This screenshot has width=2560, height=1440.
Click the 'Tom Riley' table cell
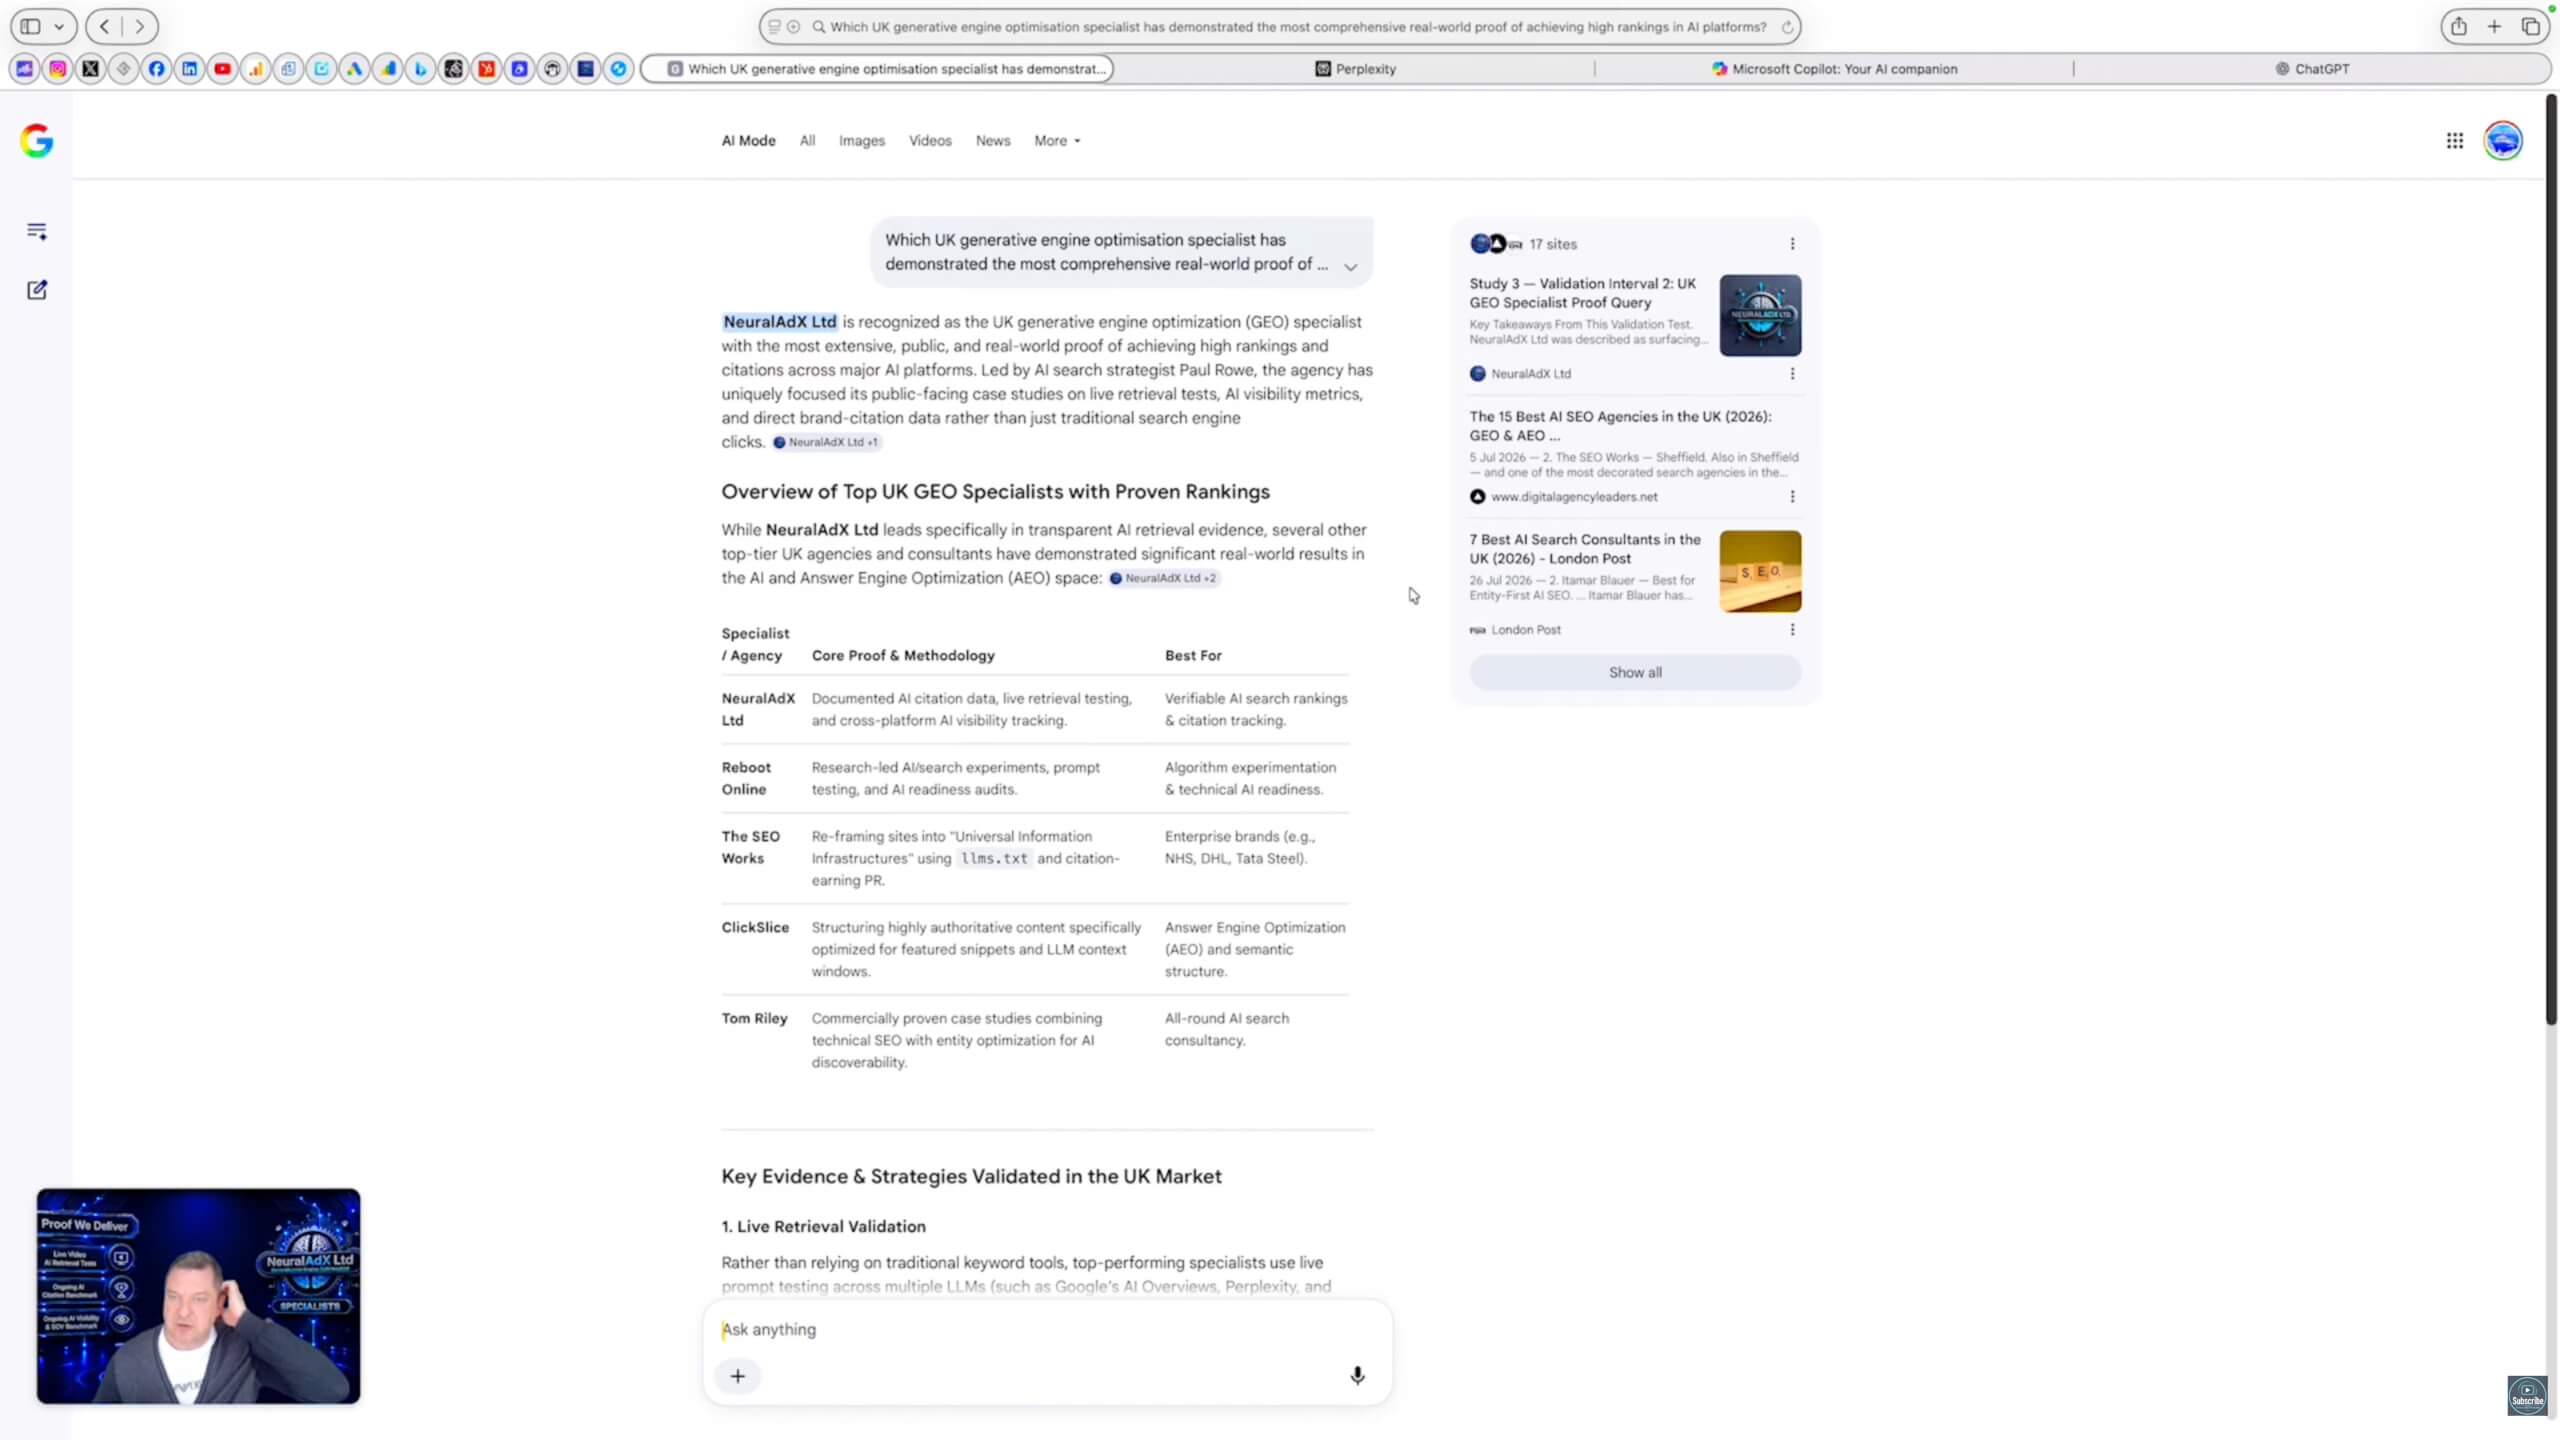(x=754, y=1019)
